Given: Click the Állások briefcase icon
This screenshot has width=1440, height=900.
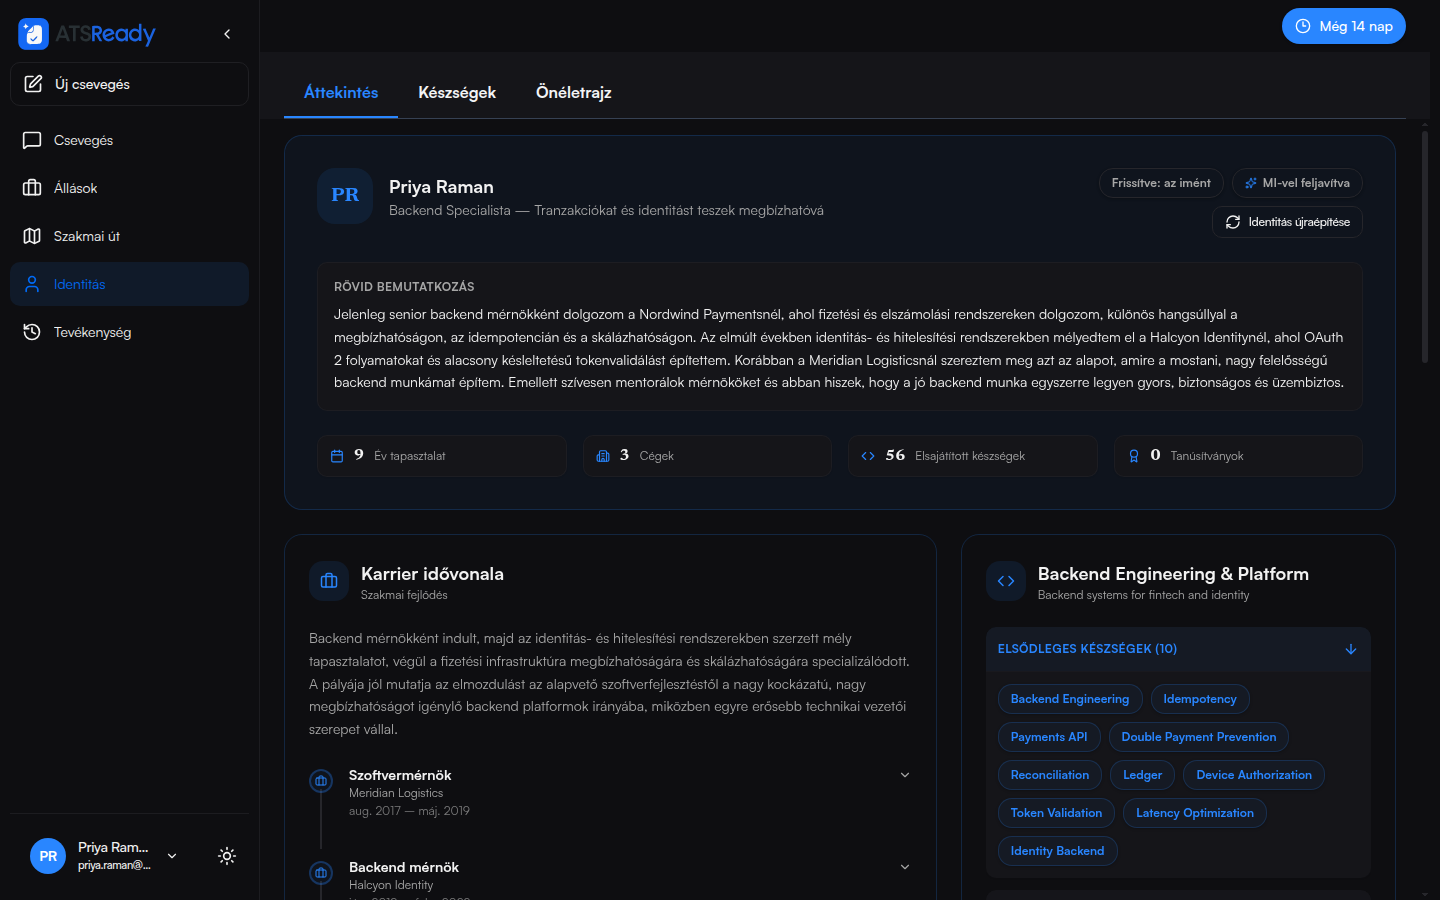Looking at the screenshot, I should point(32,188).
